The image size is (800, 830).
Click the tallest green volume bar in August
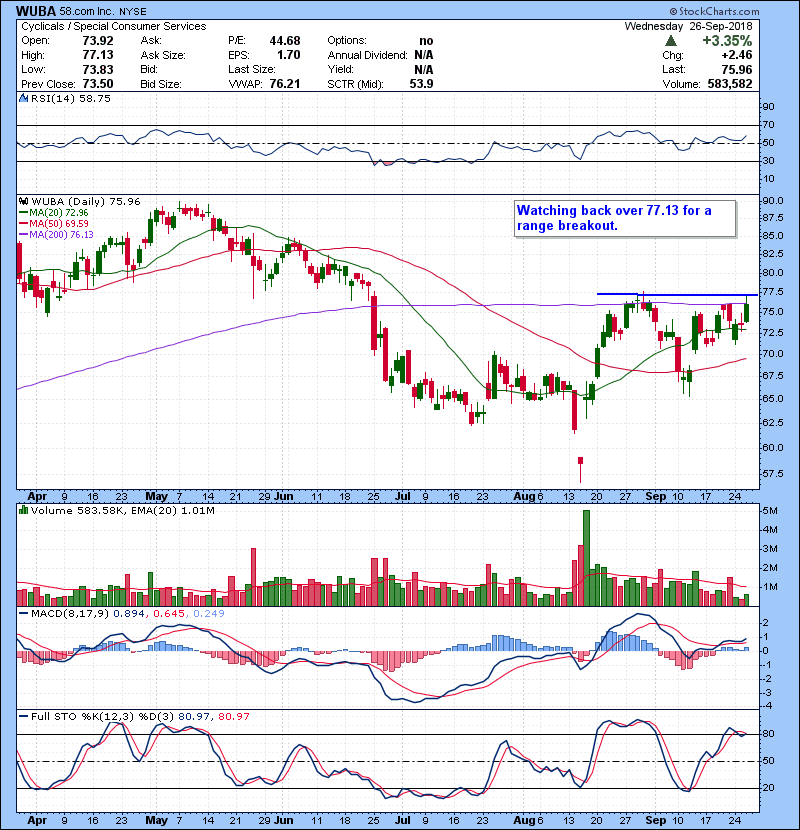point(586,558)
